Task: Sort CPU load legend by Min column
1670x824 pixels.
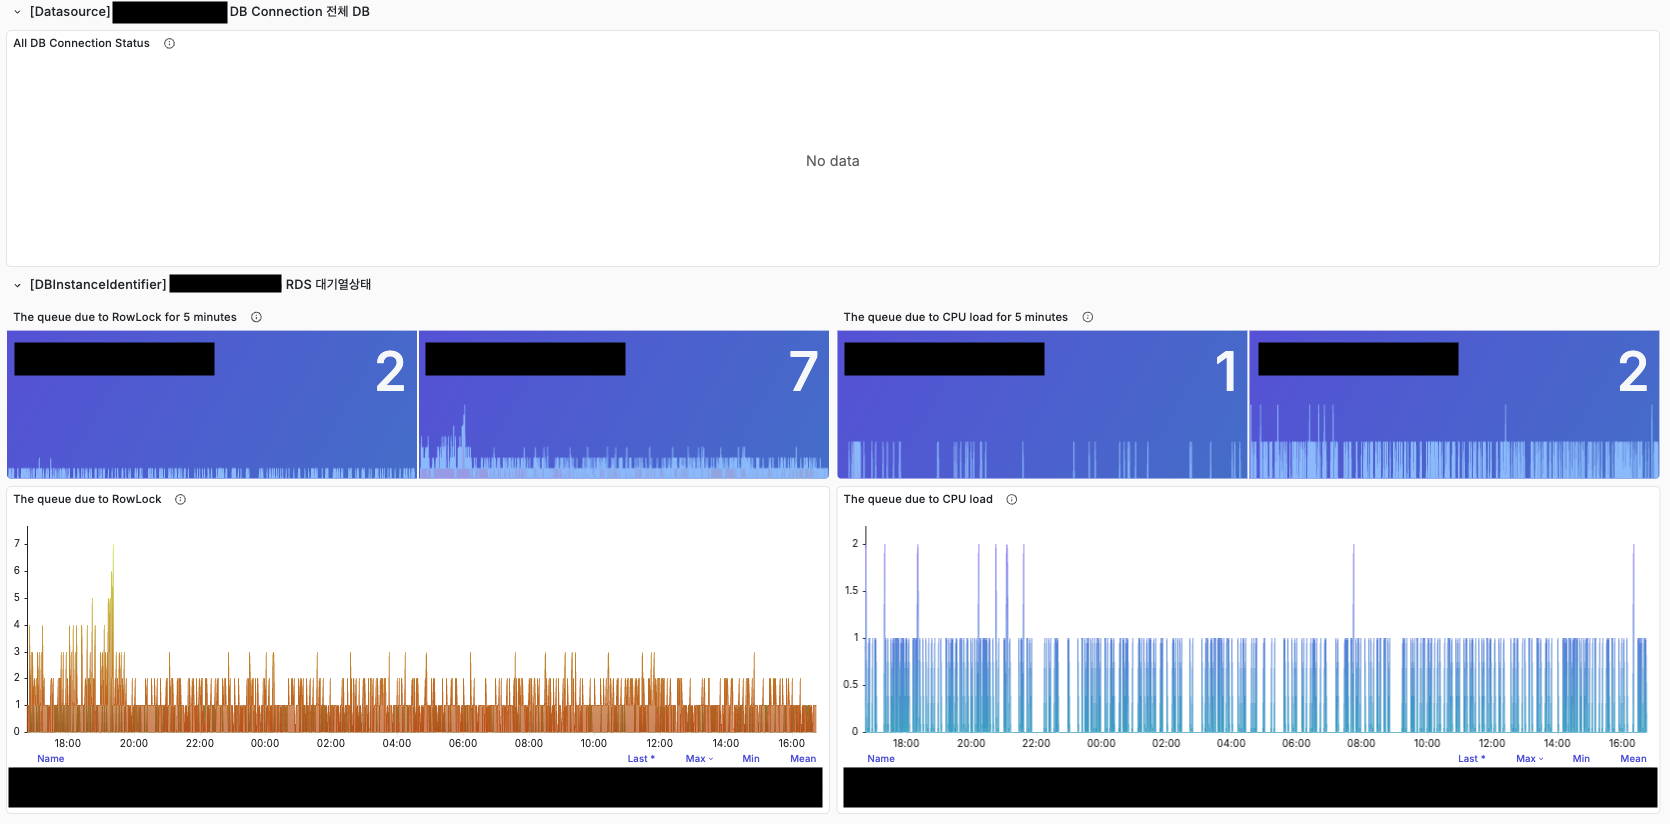Action: (1580, 759)
